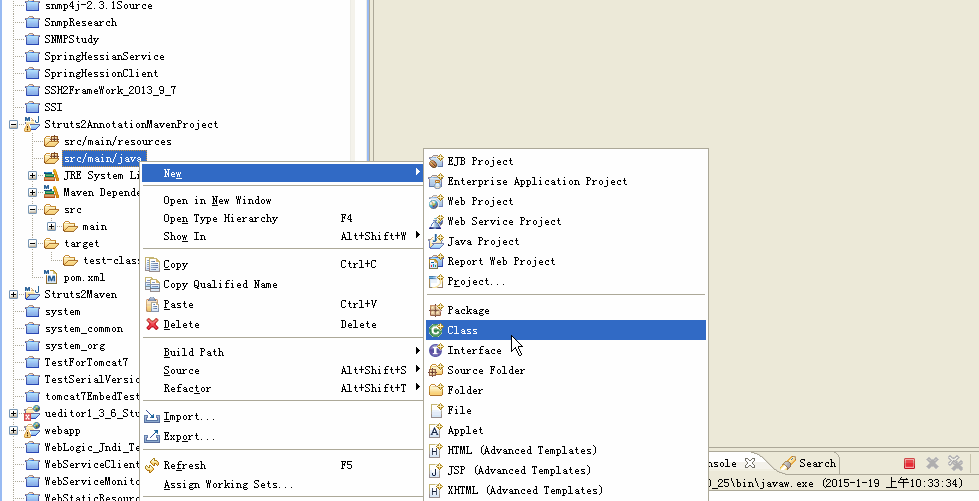Click the Package icon in New submenu

(436, 310)
